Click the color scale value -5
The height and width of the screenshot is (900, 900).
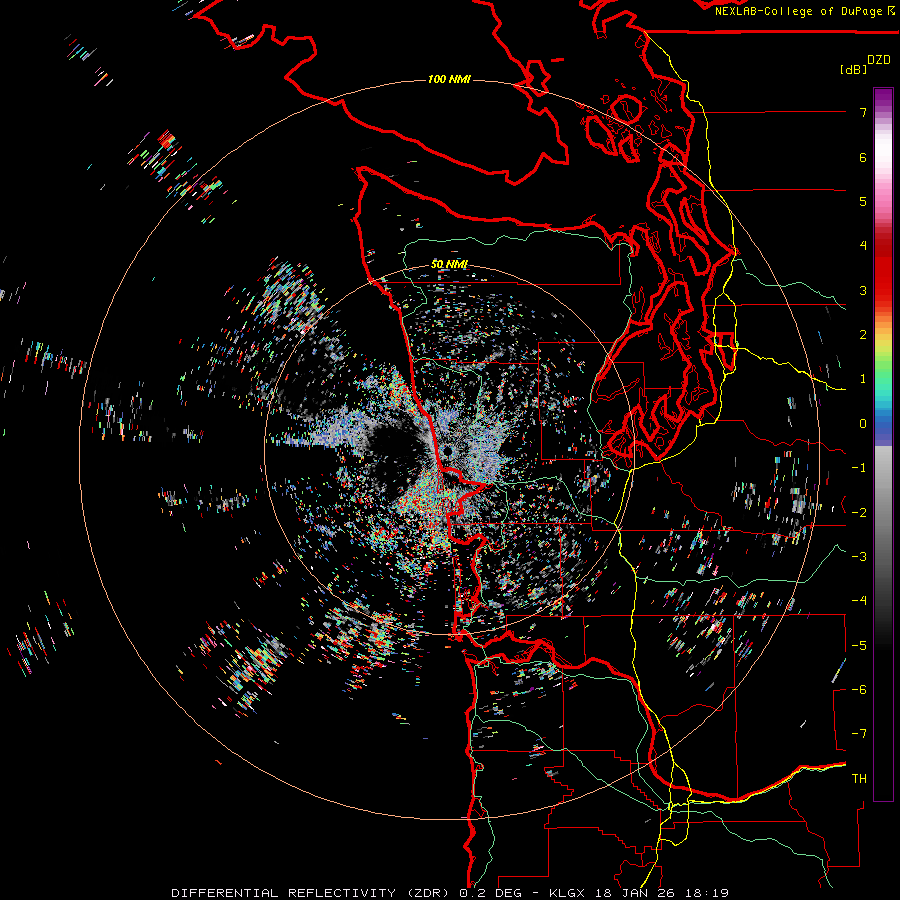(x=859, y=646)
